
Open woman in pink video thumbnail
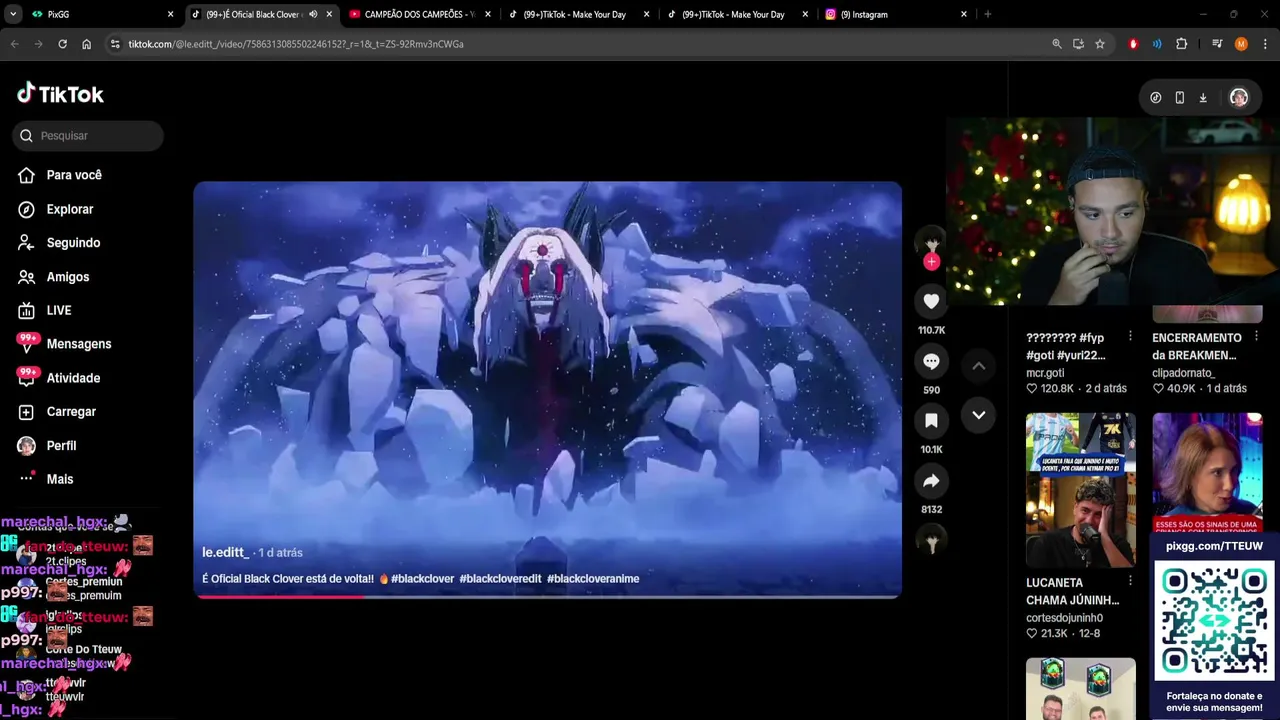pyautogui.click(x=1207, y=472)
